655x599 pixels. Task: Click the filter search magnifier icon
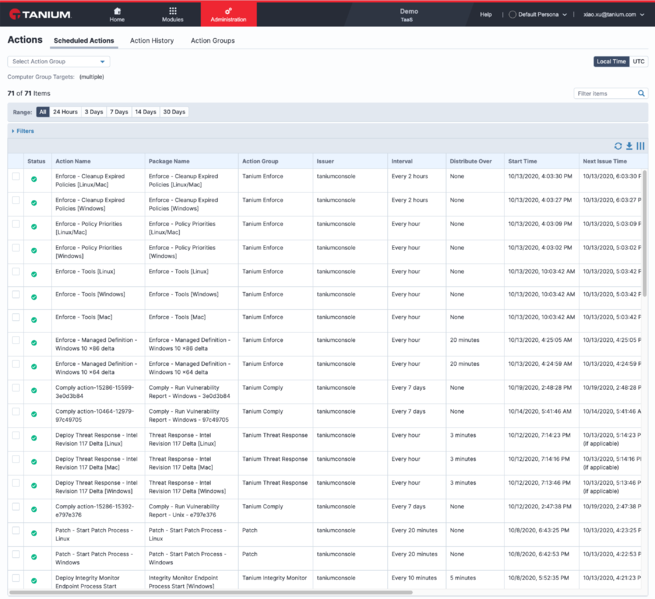point(641,93)
